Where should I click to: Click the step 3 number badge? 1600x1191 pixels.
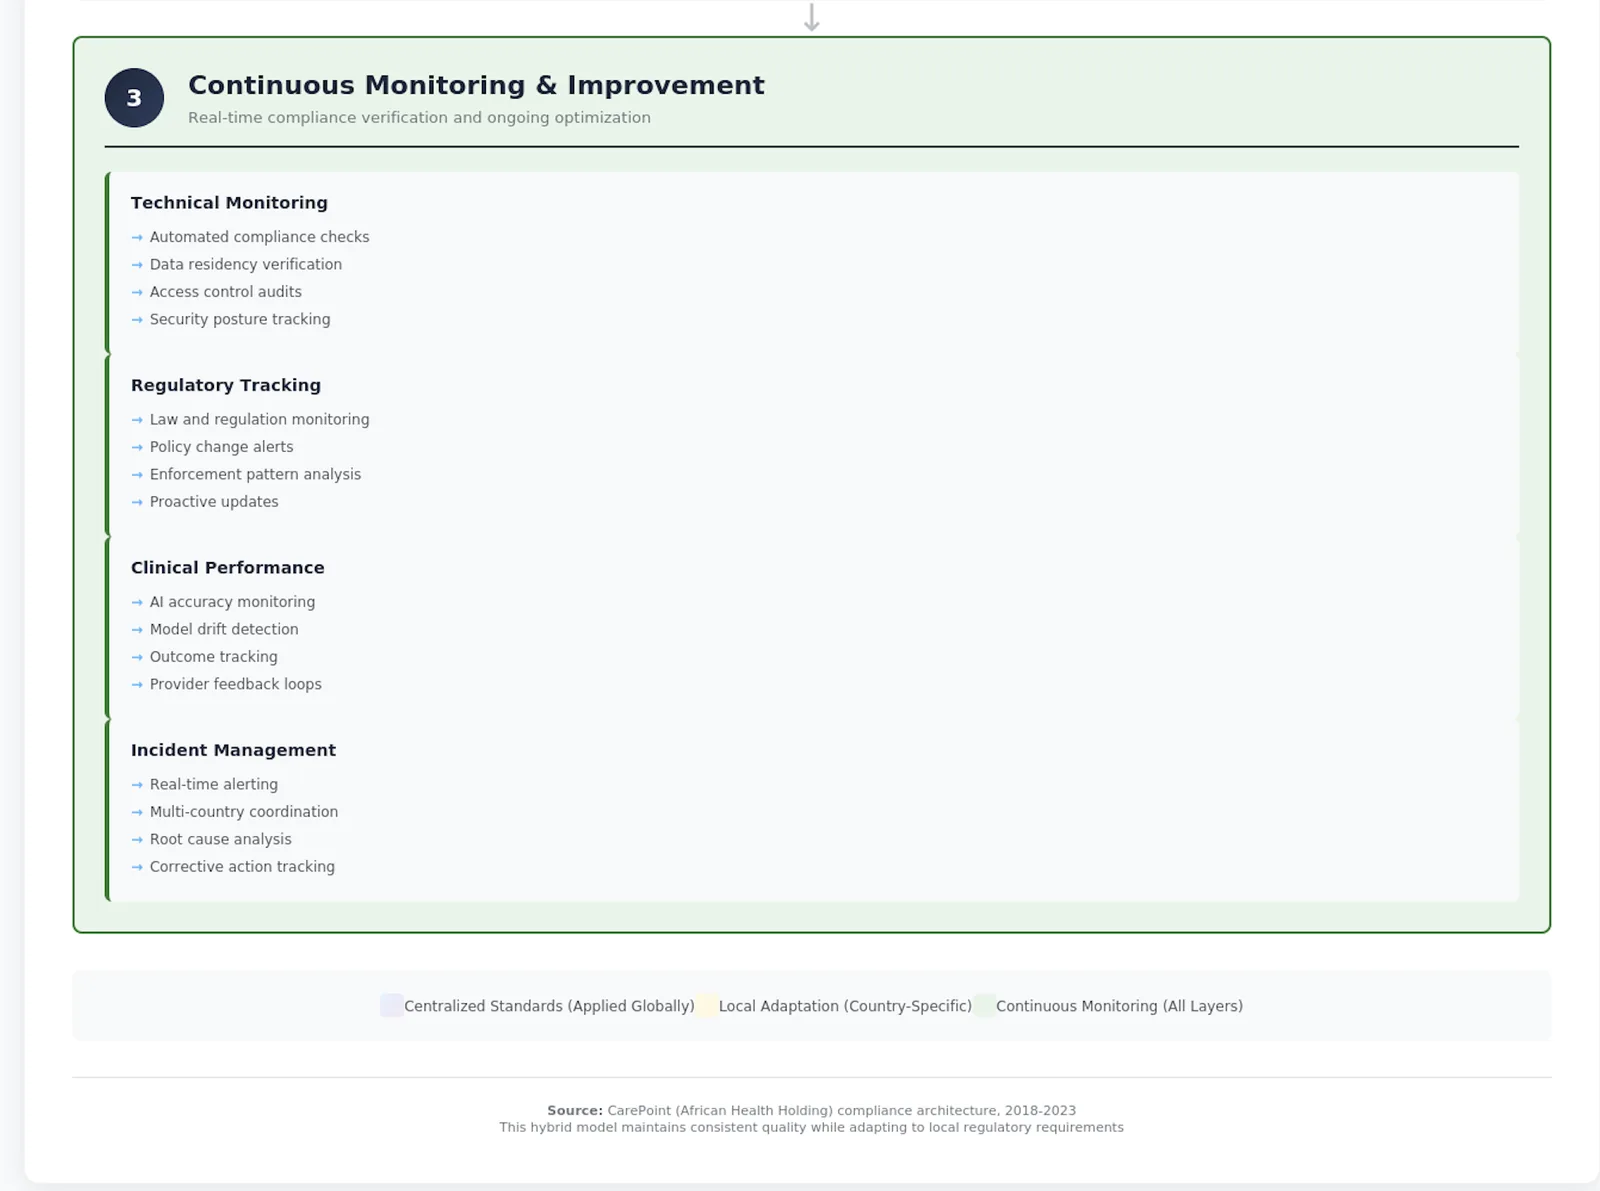click(134, 98)
